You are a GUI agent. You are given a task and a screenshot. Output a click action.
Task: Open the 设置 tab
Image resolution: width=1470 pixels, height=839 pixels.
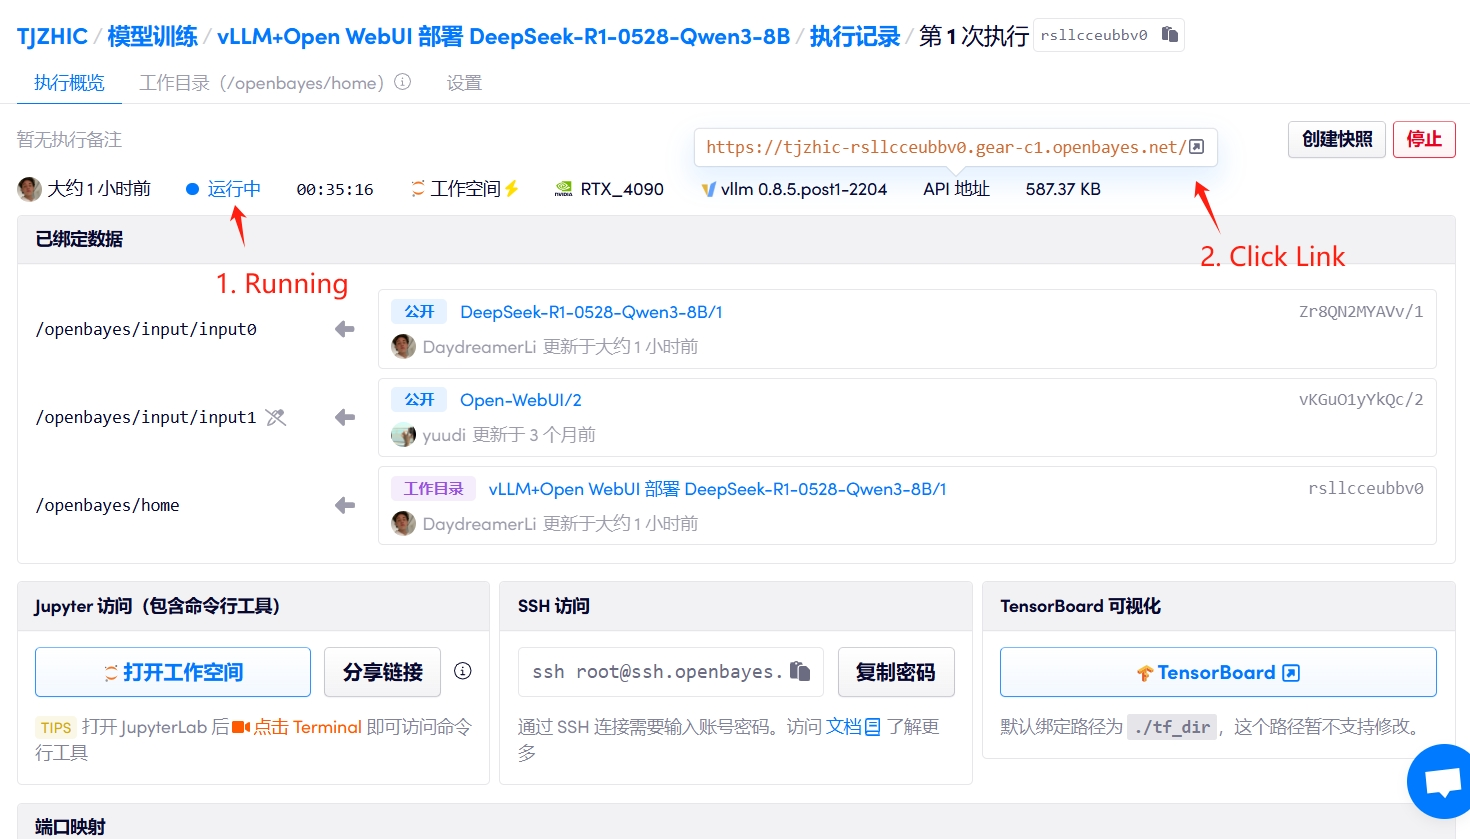[464, 82]
